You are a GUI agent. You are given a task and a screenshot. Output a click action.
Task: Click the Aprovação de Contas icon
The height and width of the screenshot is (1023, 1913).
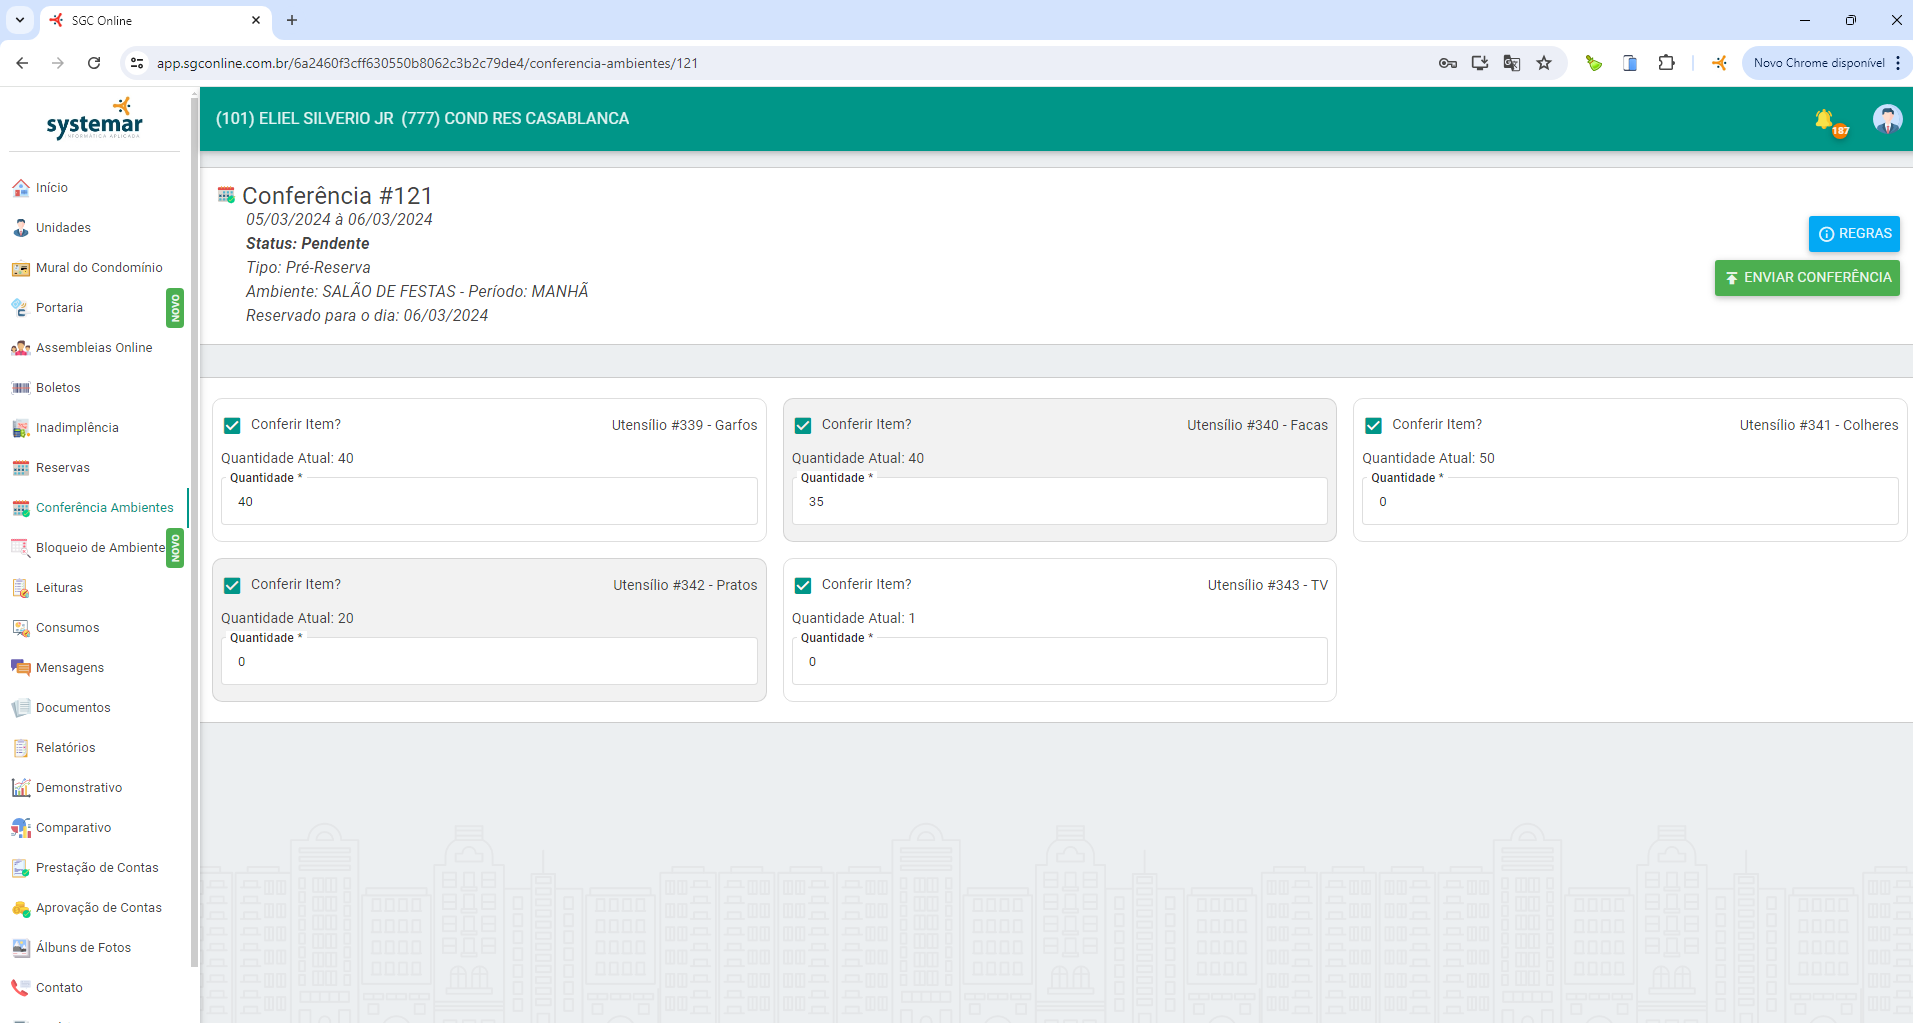coord(20,908)
